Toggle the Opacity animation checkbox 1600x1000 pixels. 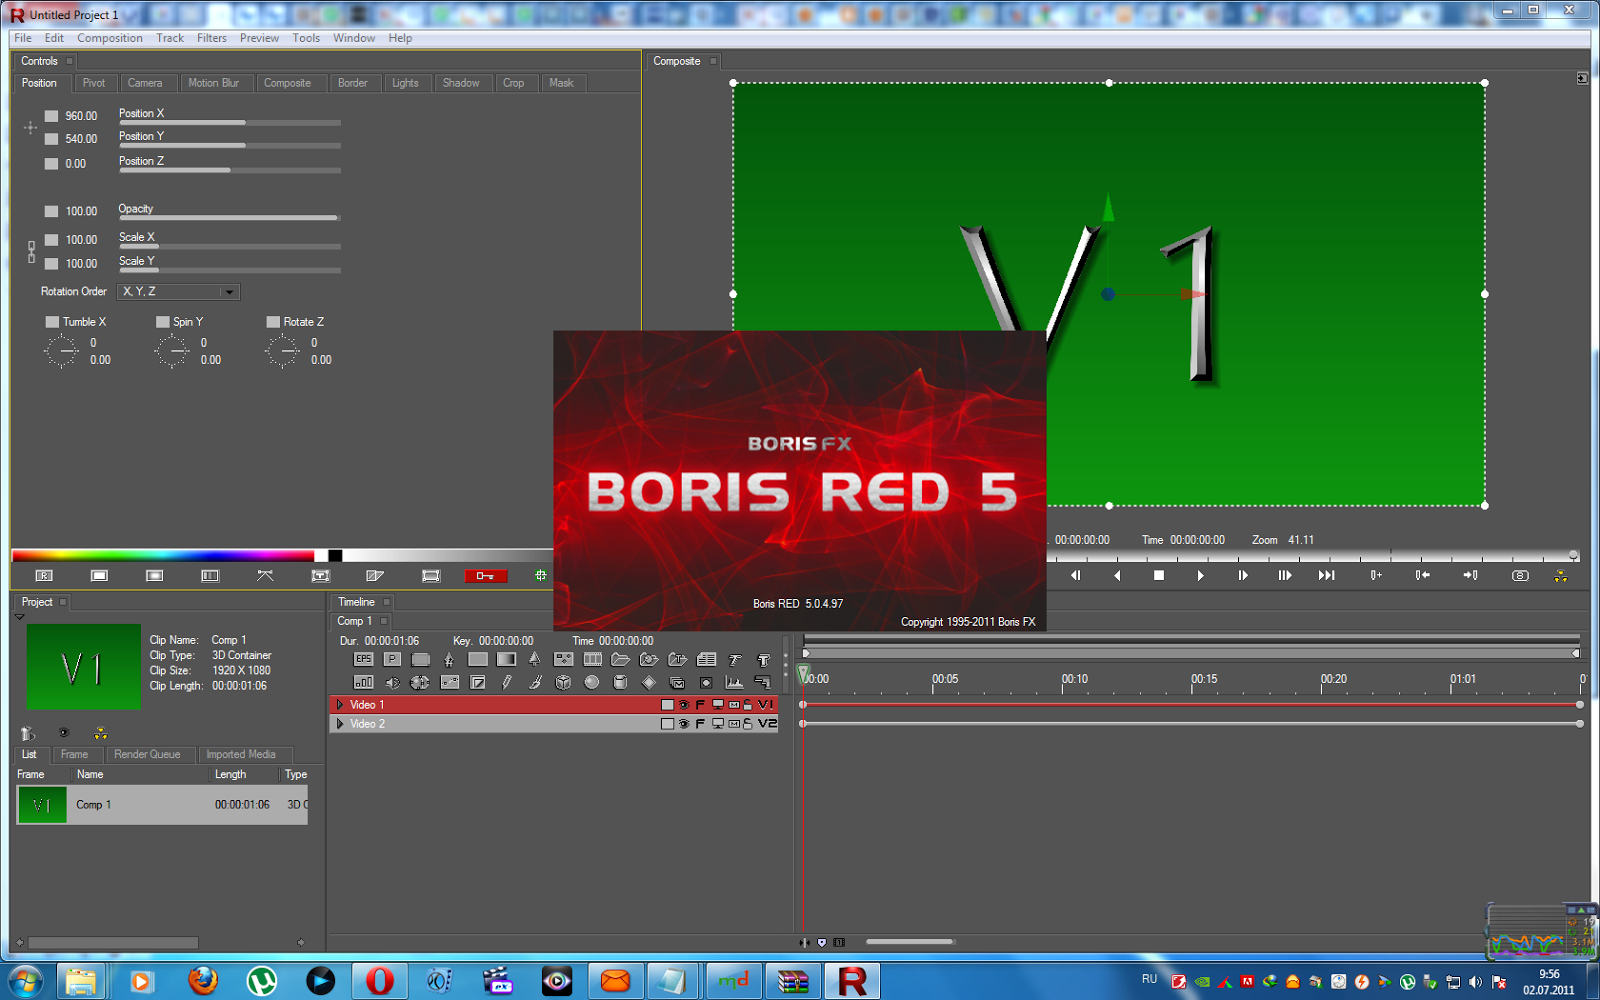click(x=52, y=211)
